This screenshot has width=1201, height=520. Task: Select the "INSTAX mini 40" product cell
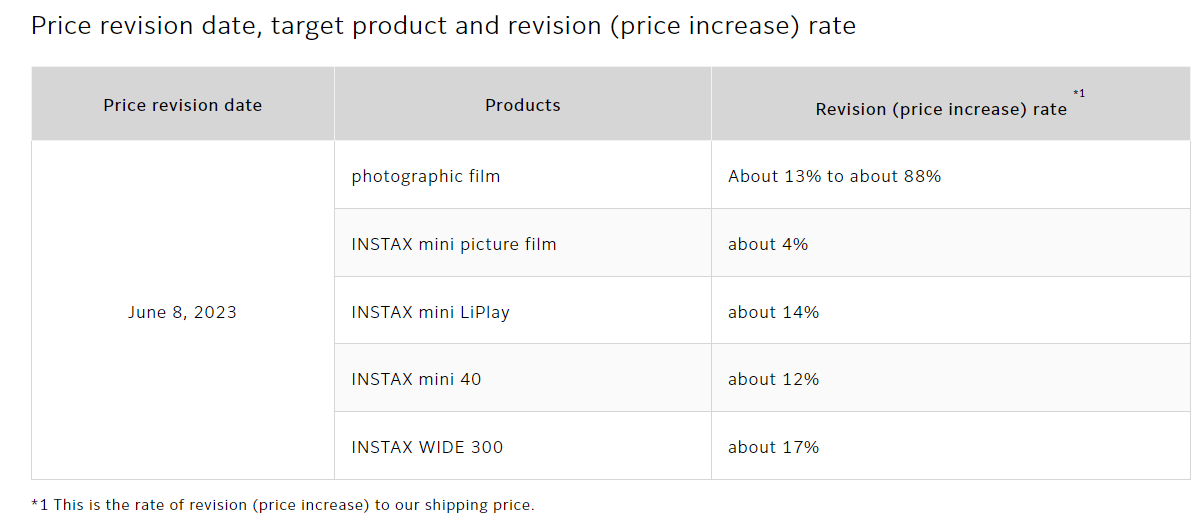coord(416,379)
